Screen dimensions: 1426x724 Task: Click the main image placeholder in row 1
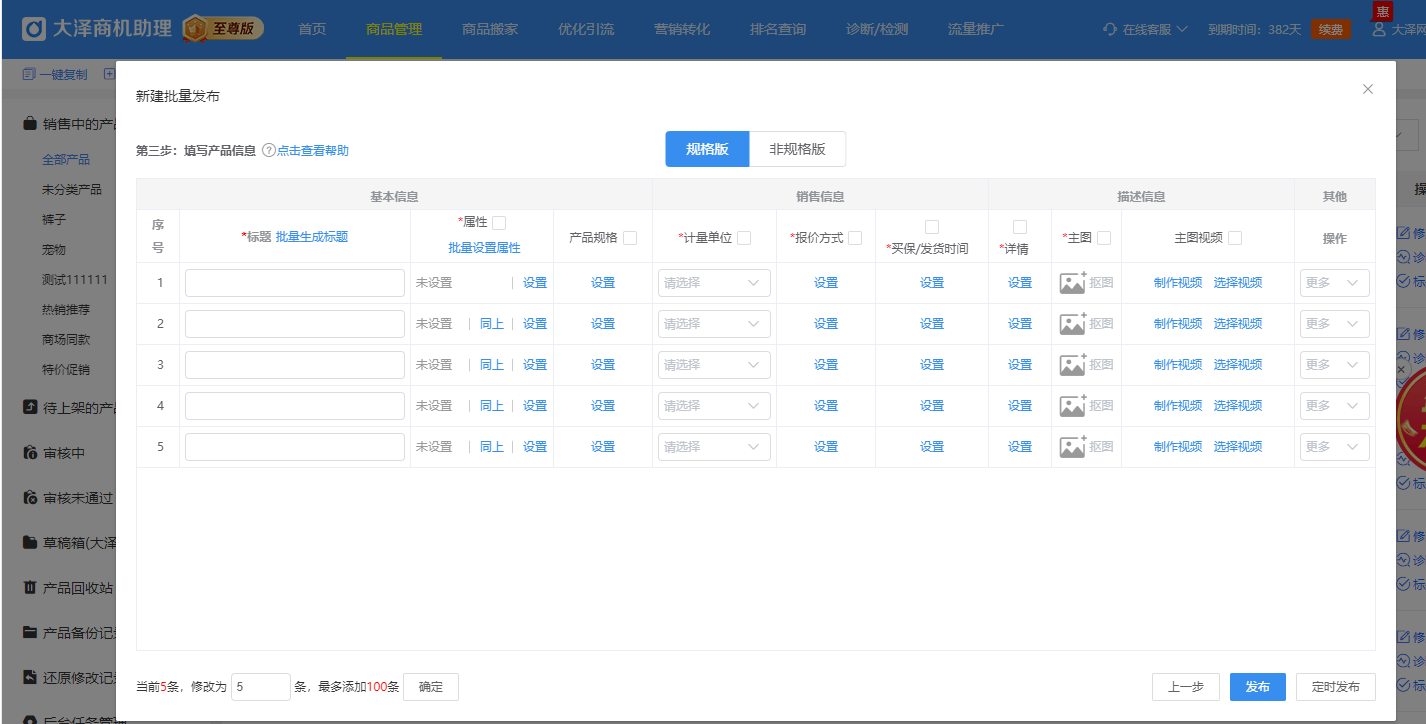pos(1073,283)
